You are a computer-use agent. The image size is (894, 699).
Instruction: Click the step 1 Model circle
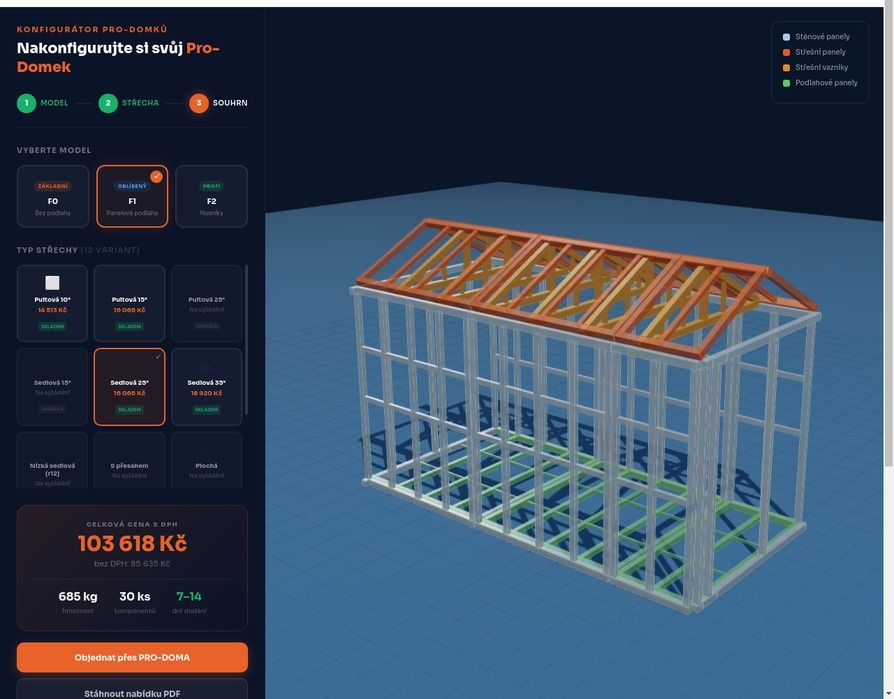click(26, 103)
